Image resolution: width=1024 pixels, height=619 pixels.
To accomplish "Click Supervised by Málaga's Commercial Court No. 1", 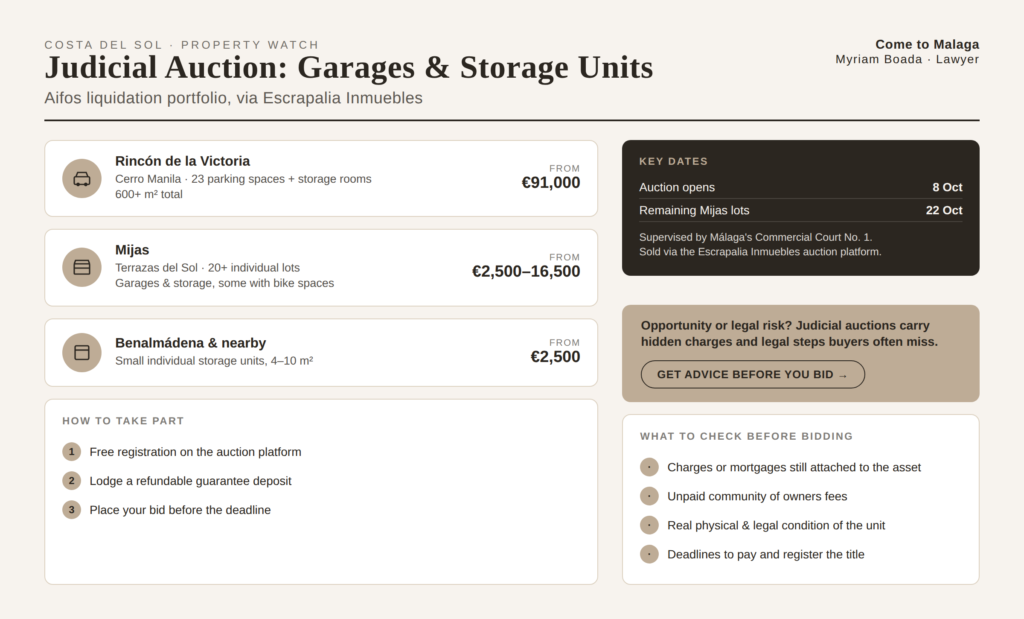I will [756, 237].
